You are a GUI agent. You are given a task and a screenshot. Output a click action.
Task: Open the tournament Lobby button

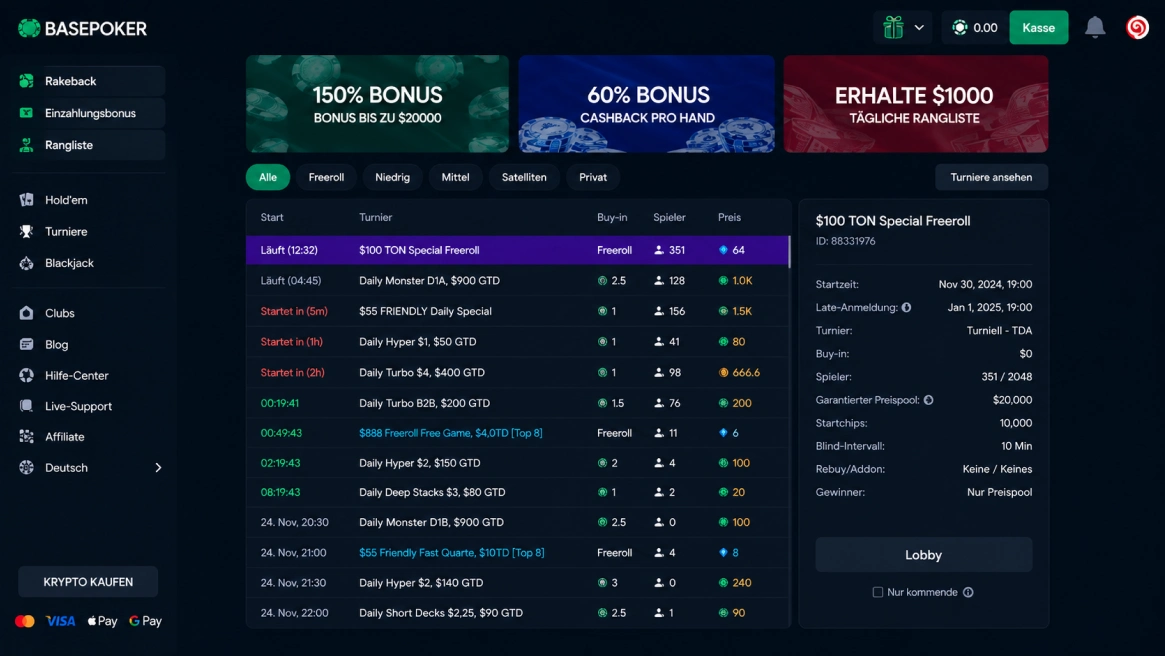click(x=924, y=555)
